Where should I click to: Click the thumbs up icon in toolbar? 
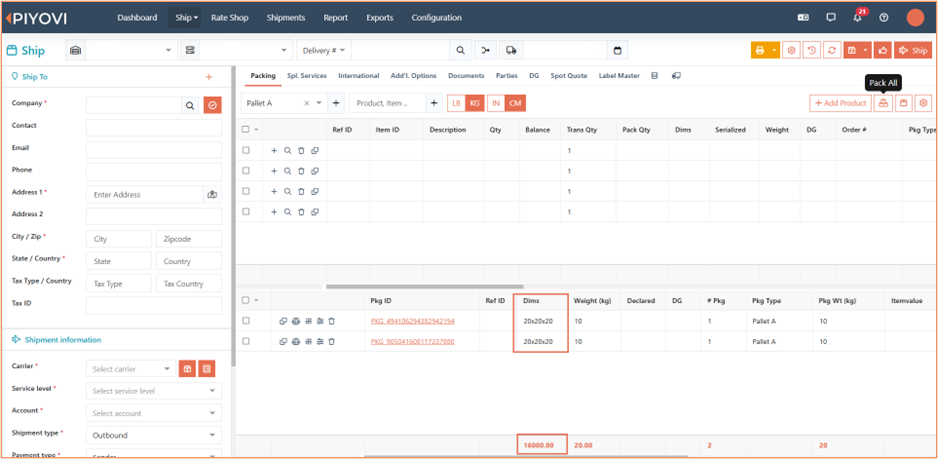883,50
